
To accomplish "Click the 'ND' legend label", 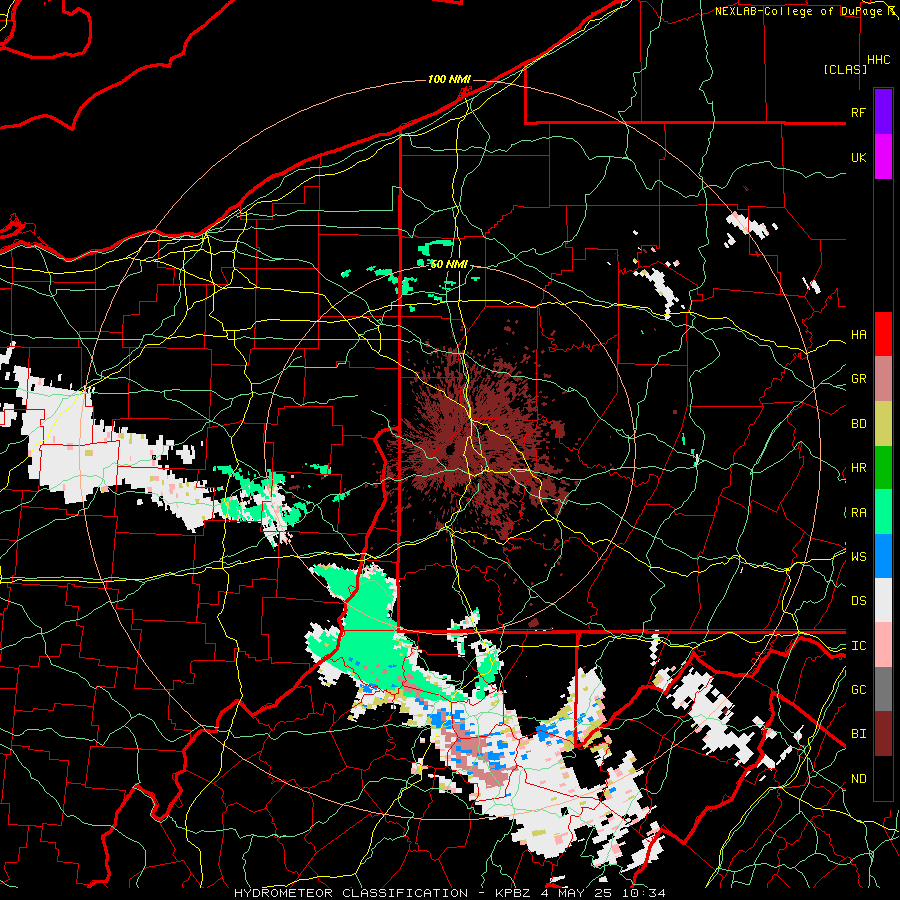I will [858, 779].
